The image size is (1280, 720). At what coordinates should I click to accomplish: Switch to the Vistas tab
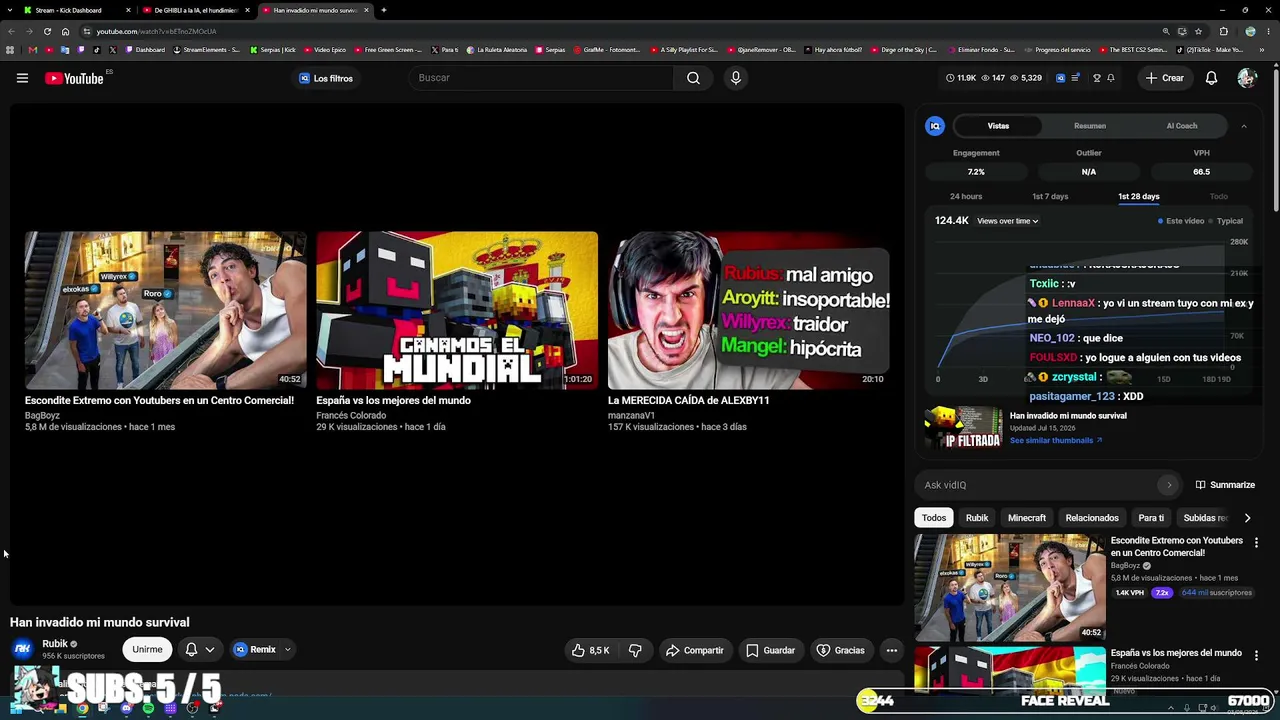tap(998, 126)
